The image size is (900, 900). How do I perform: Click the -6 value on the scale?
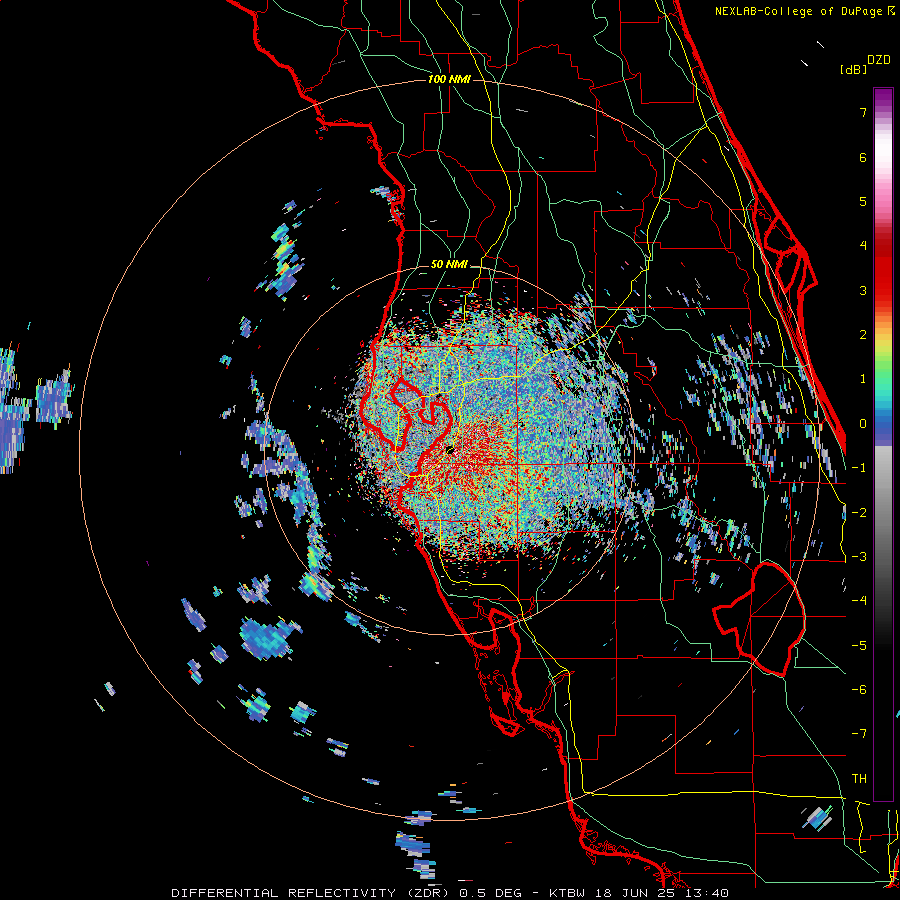point(859,689)
